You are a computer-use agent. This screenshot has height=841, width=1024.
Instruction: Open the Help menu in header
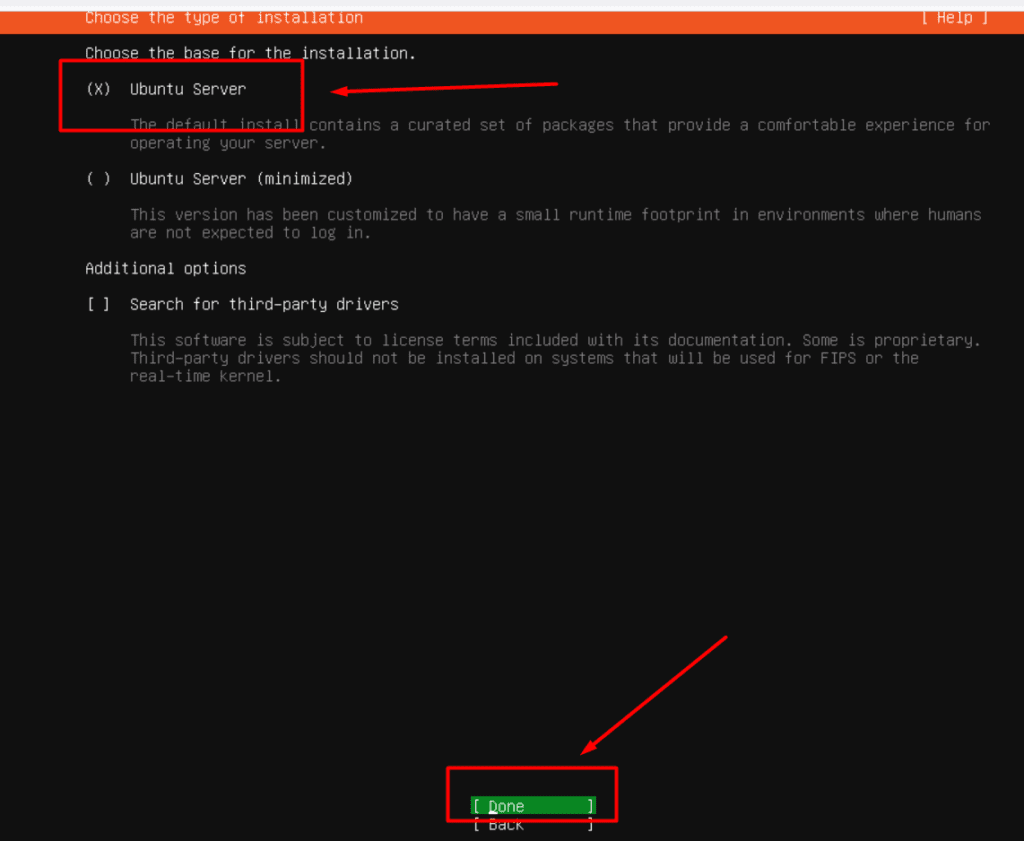[x=955, y=18]
